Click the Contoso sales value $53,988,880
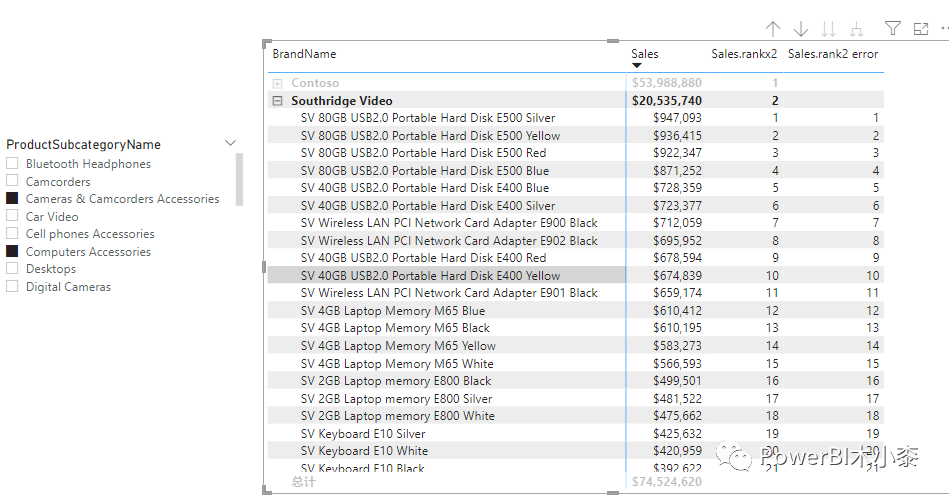Viewport: 949px width, 498px height. pyautogui.click(x=667, y=83)
